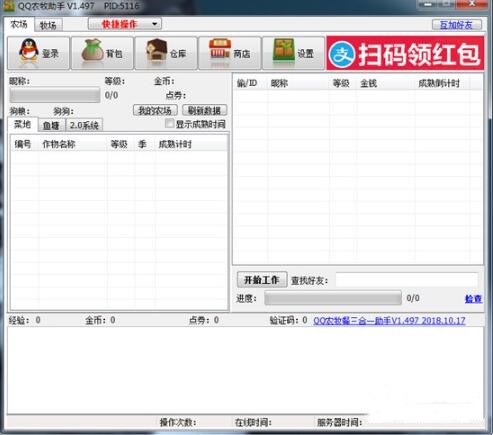Click the 验证码: 0 status text
493x435 pixels.
tap(288, 320)
